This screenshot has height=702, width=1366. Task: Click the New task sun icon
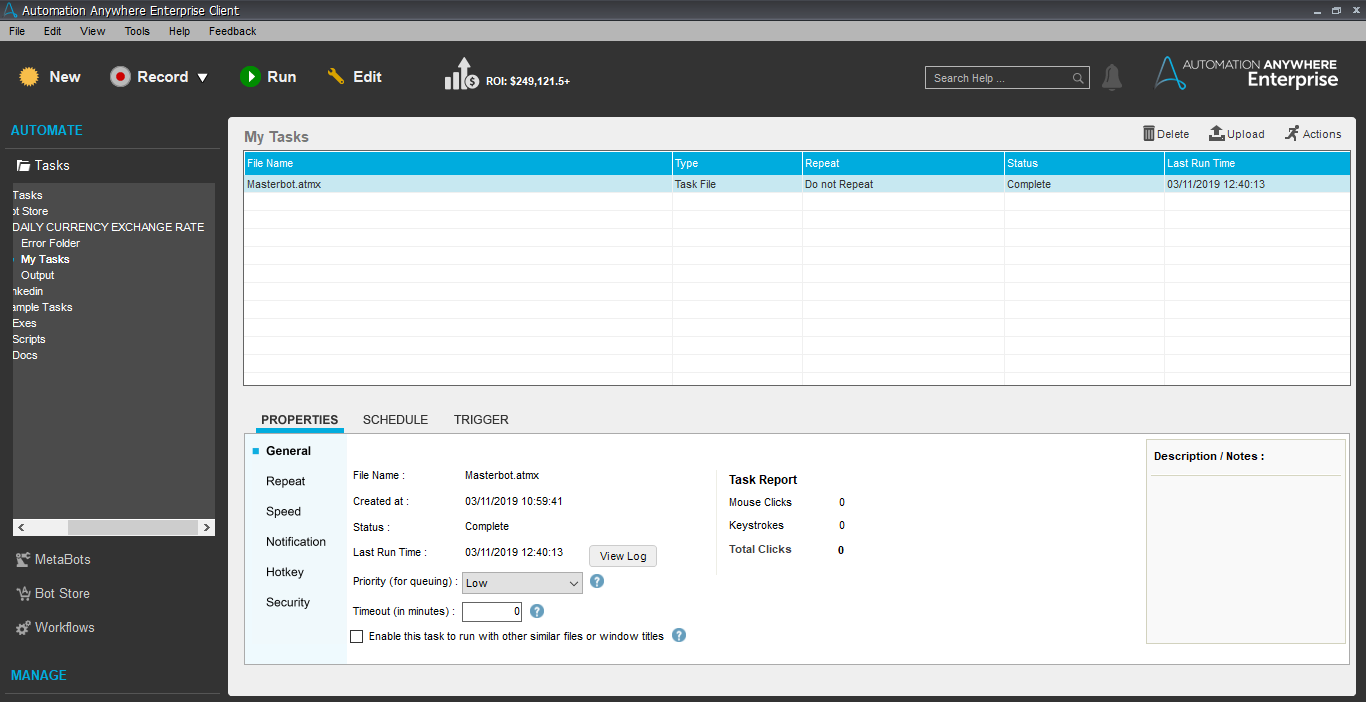[29, 77]
